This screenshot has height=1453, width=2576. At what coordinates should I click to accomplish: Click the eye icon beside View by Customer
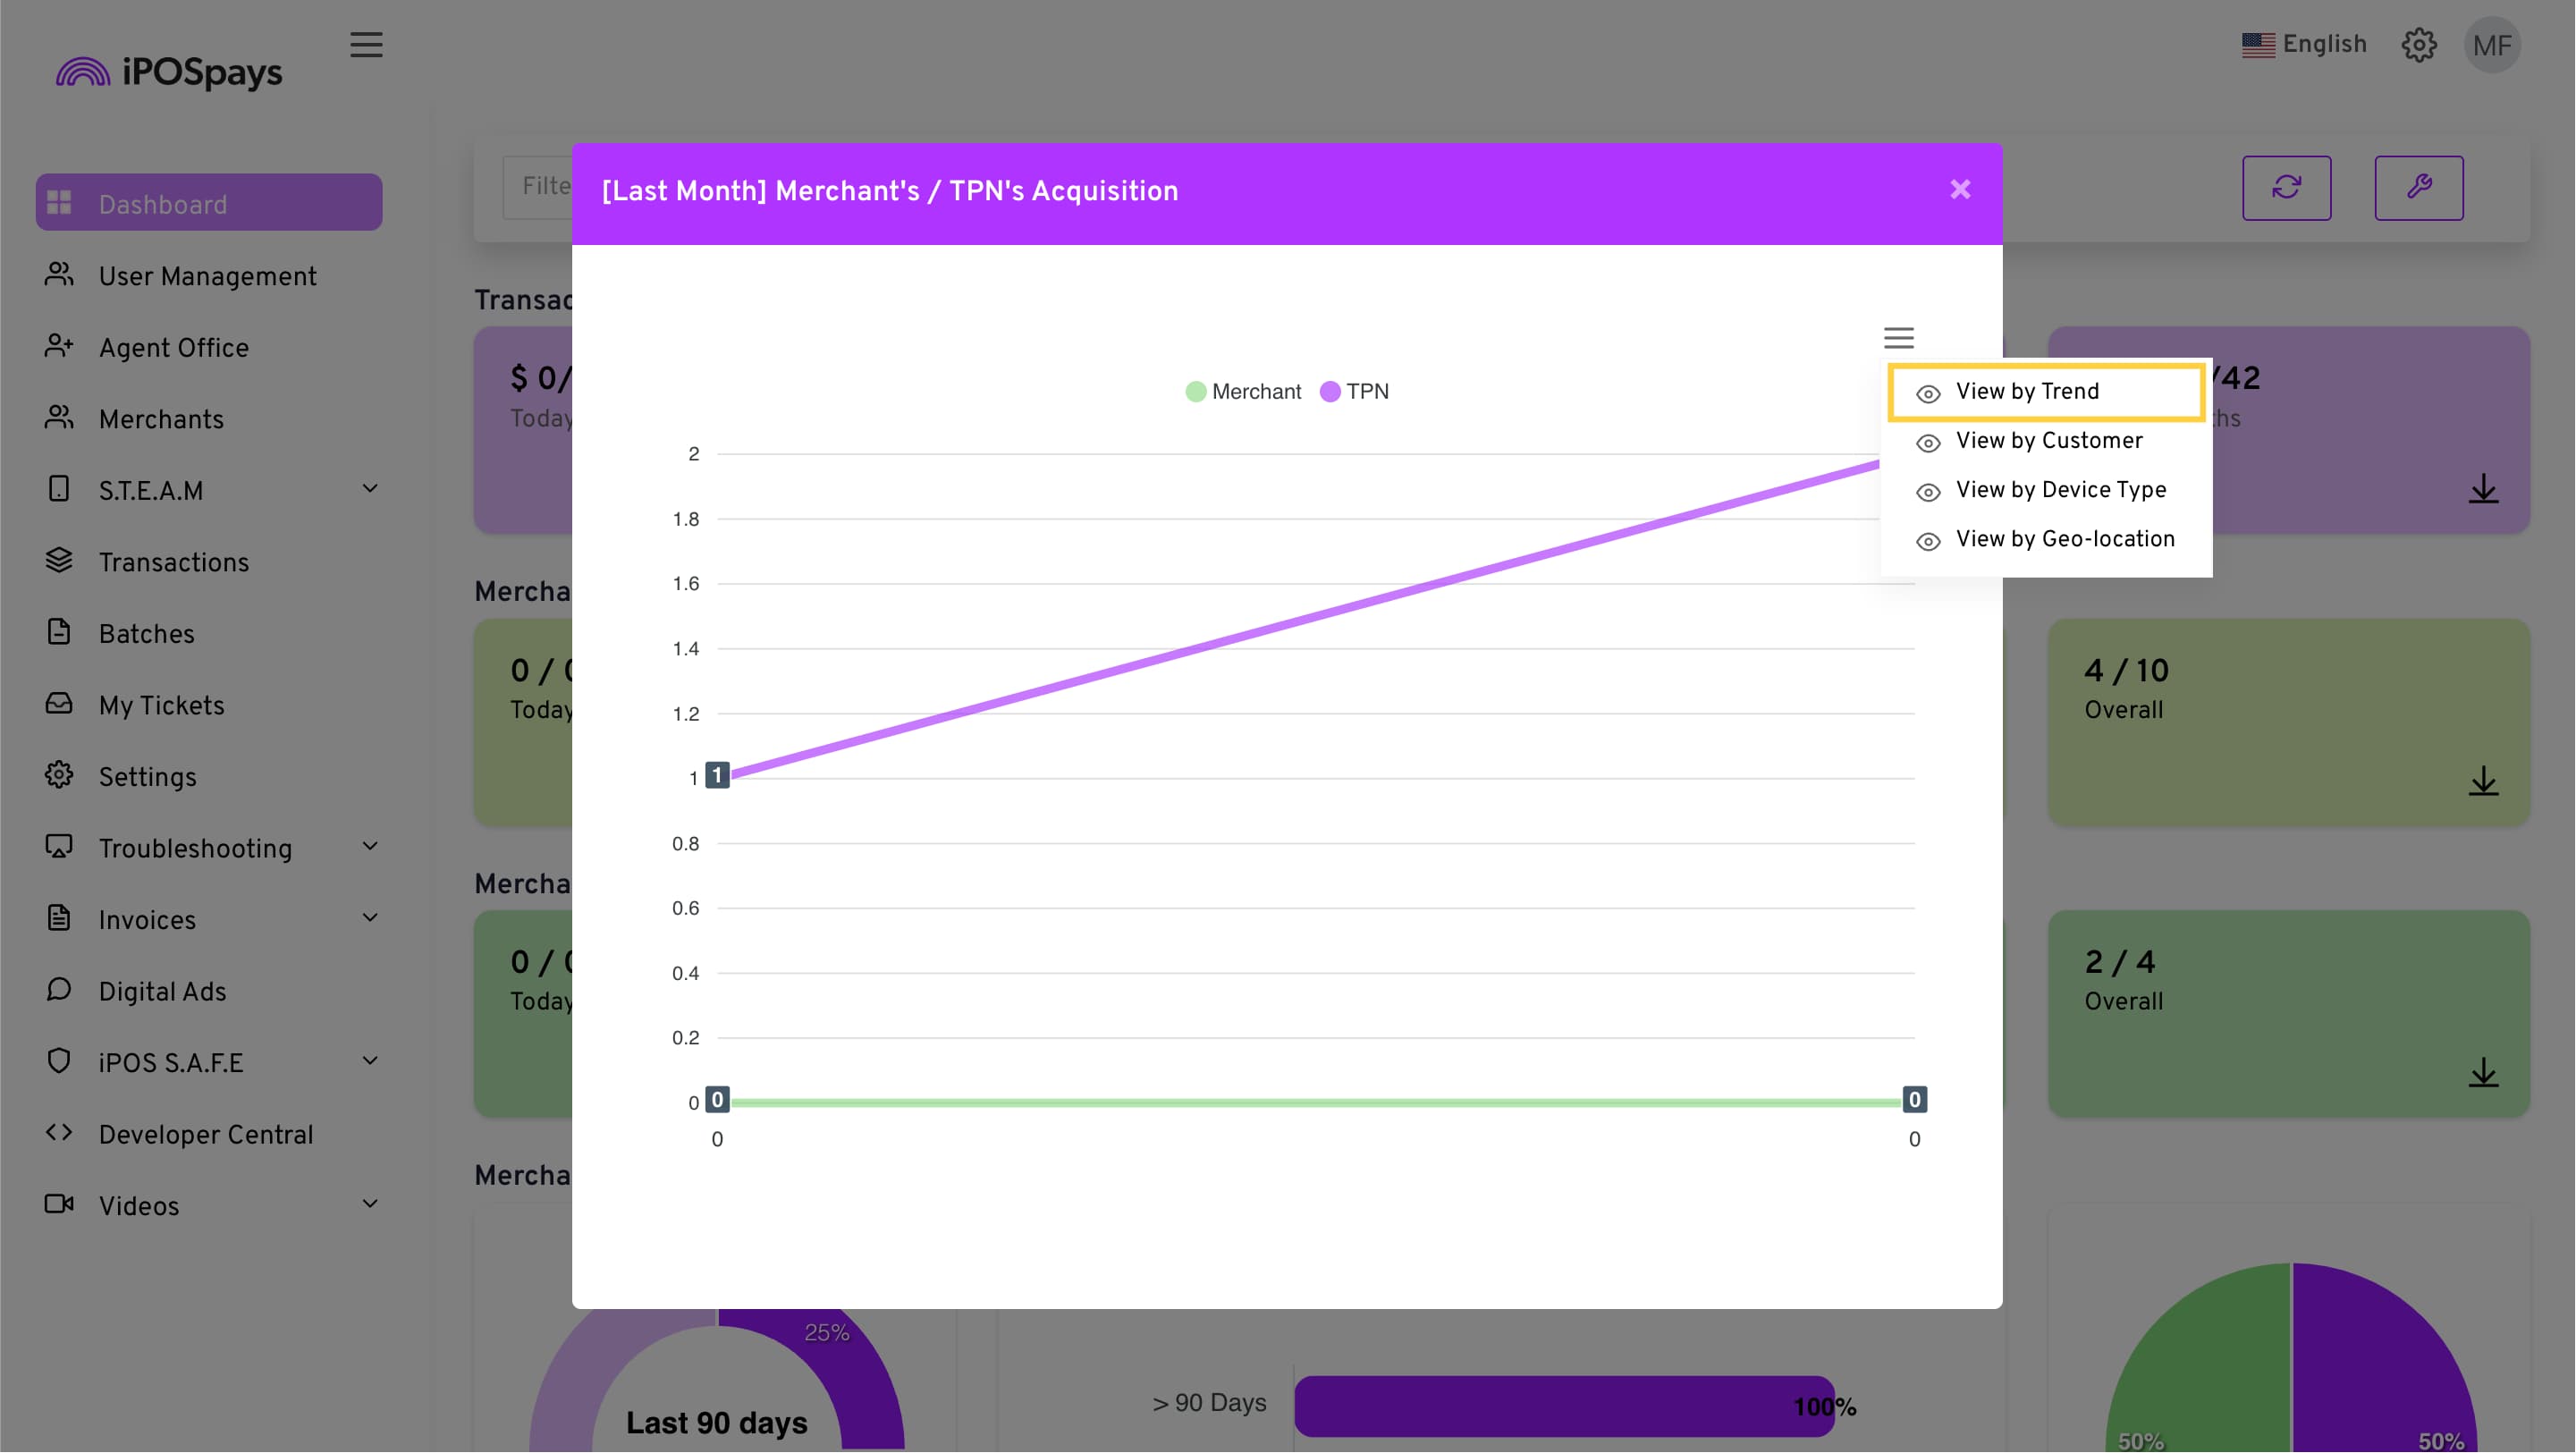click(x=1929, y=443)
